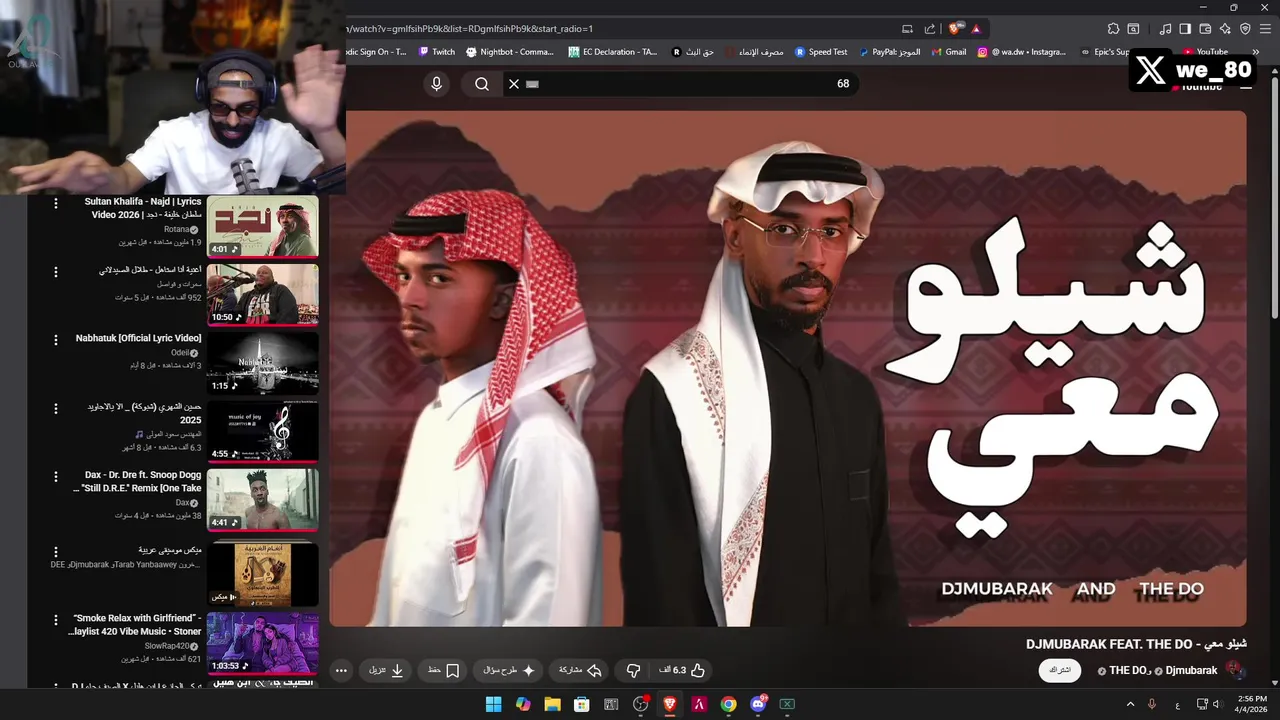This screenshot has height=720, width=1280.
Task: Open Microsoft Store from the taskbar
Action: coord(582,704)
